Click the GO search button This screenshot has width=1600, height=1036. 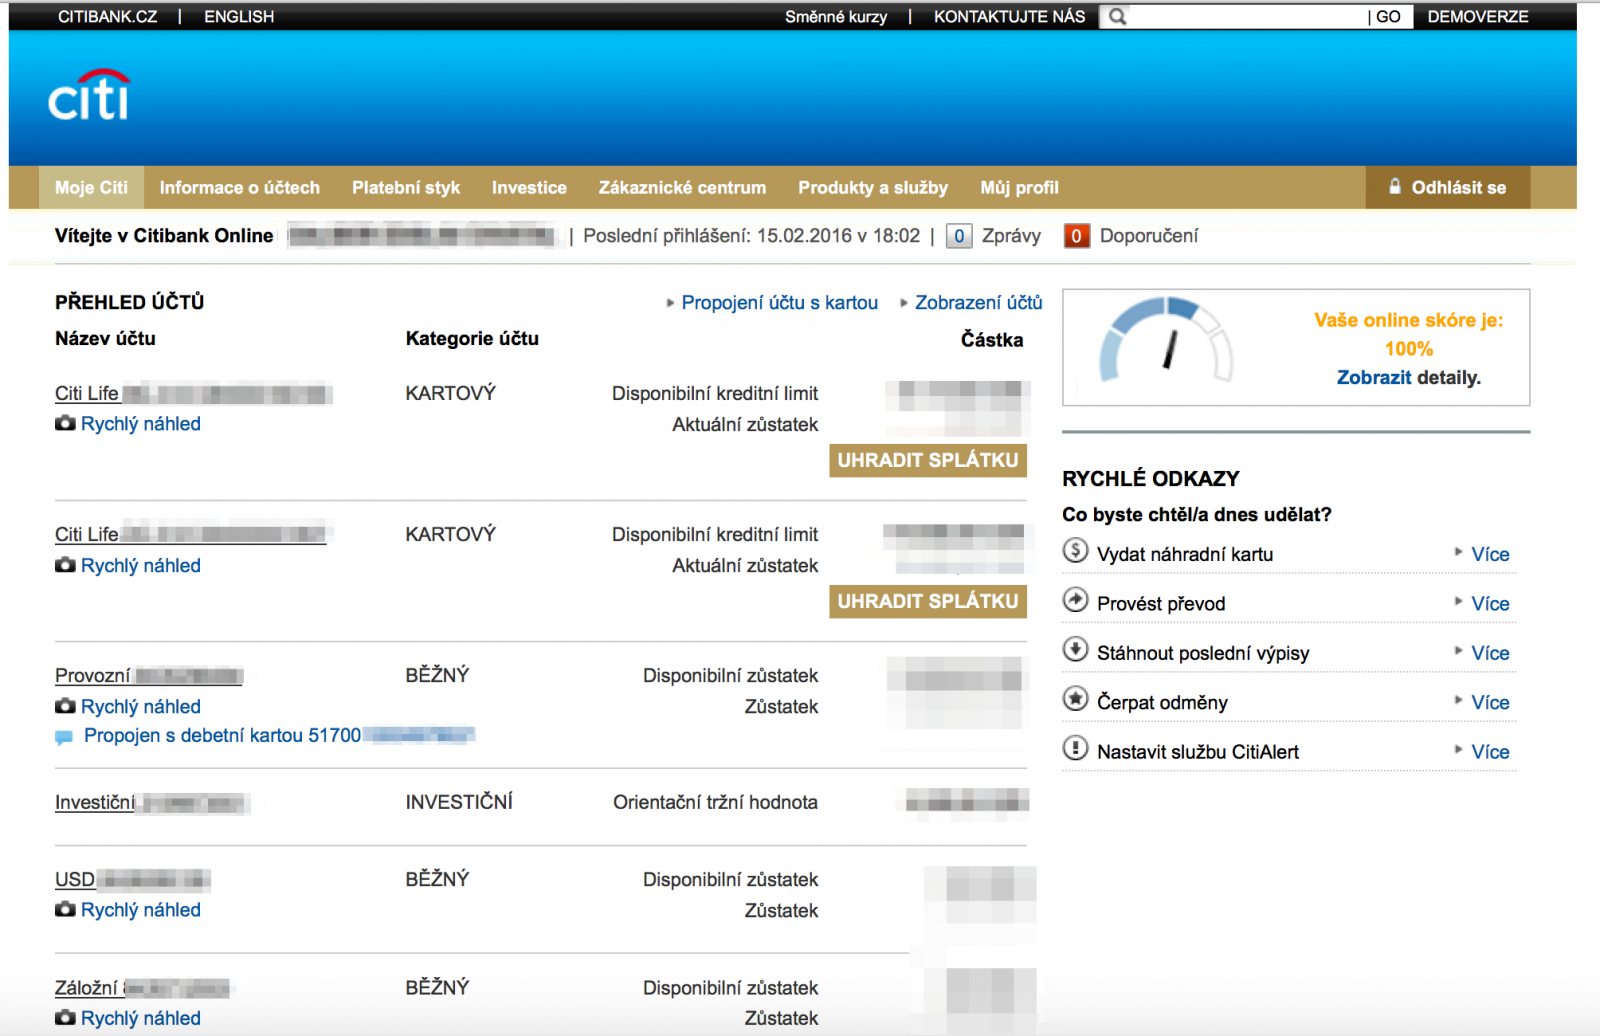(1387, 17)
